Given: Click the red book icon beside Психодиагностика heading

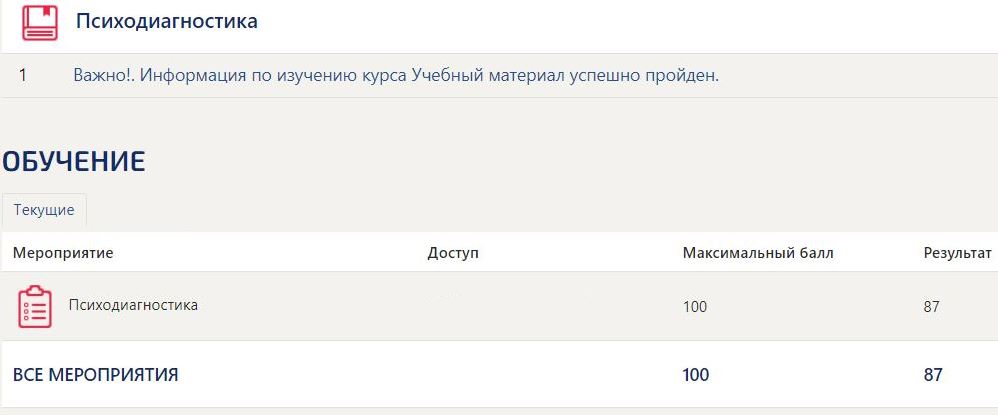Looking at the screenshot, I should coord(40,22).
